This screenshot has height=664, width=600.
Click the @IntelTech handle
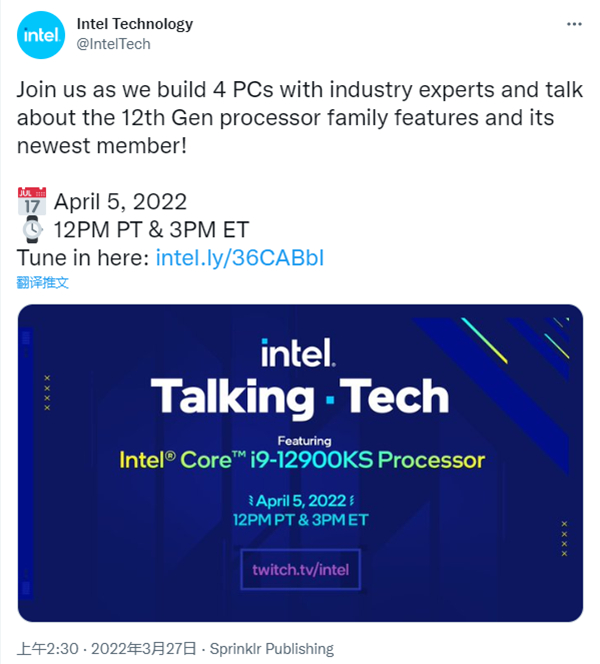pos(113,44)
